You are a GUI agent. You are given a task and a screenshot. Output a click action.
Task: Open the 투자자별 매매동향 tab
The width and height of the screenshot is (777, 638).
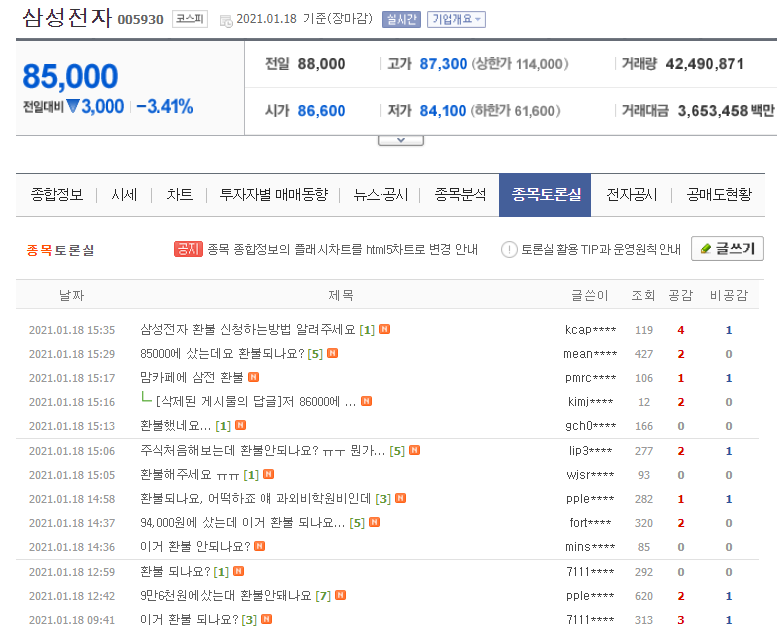274,194
